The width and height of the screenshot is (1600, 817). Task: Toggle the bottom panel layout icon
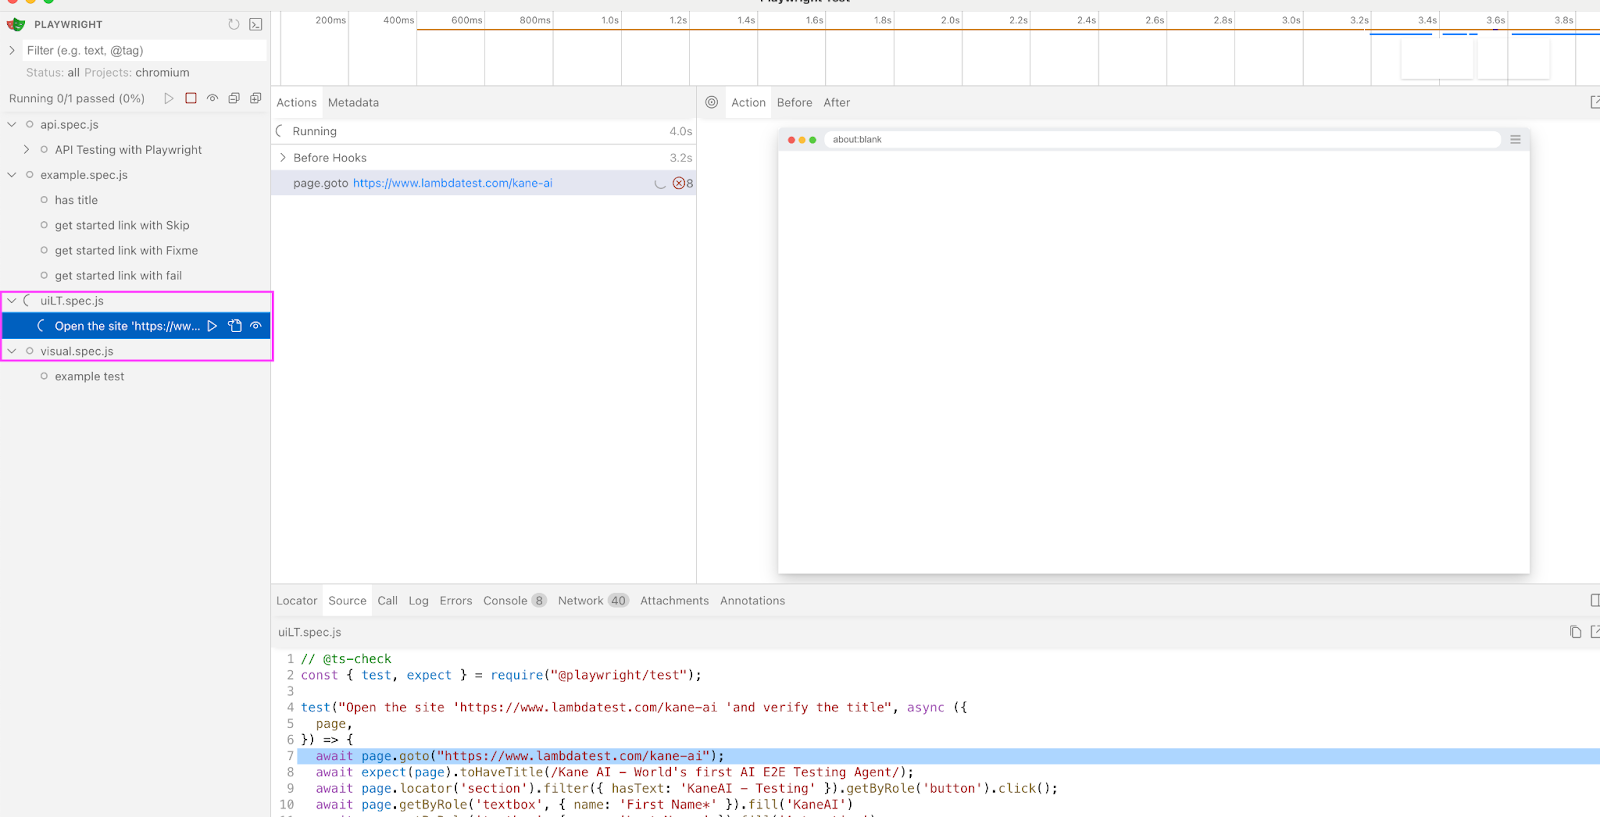pyautogui.click(x=1594, y=600)
